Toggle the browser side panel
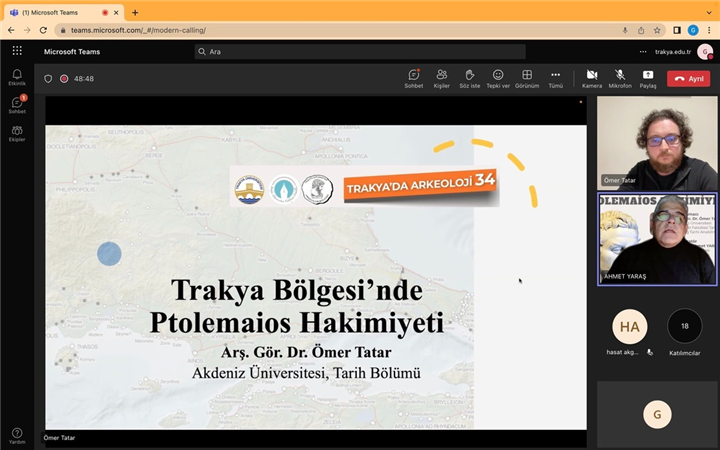720x450 pixels. tap(677, 30)
